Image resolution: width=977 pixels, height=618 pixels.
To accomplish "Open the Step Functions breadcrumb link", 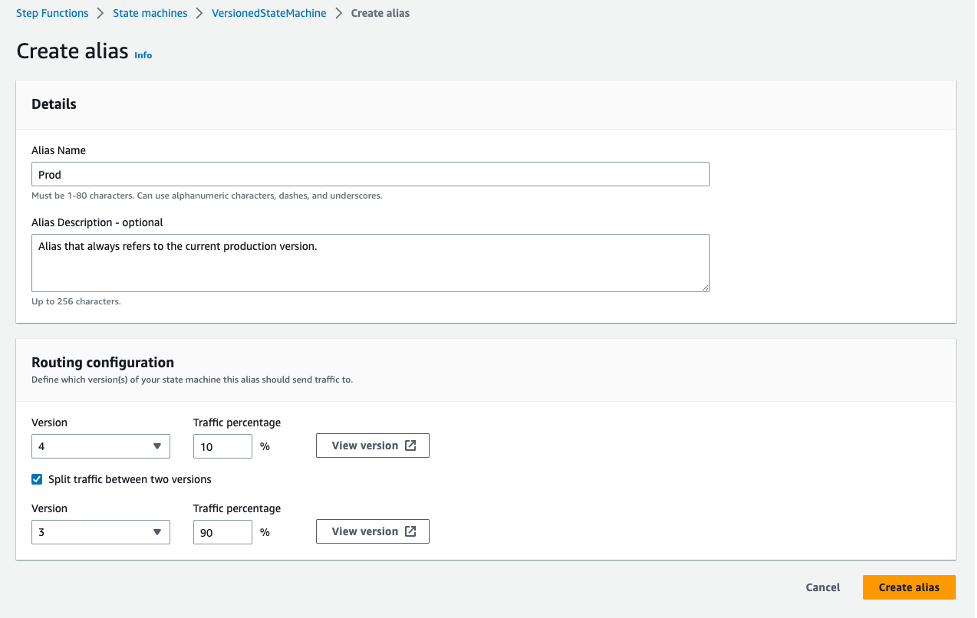I will (52, 13).
